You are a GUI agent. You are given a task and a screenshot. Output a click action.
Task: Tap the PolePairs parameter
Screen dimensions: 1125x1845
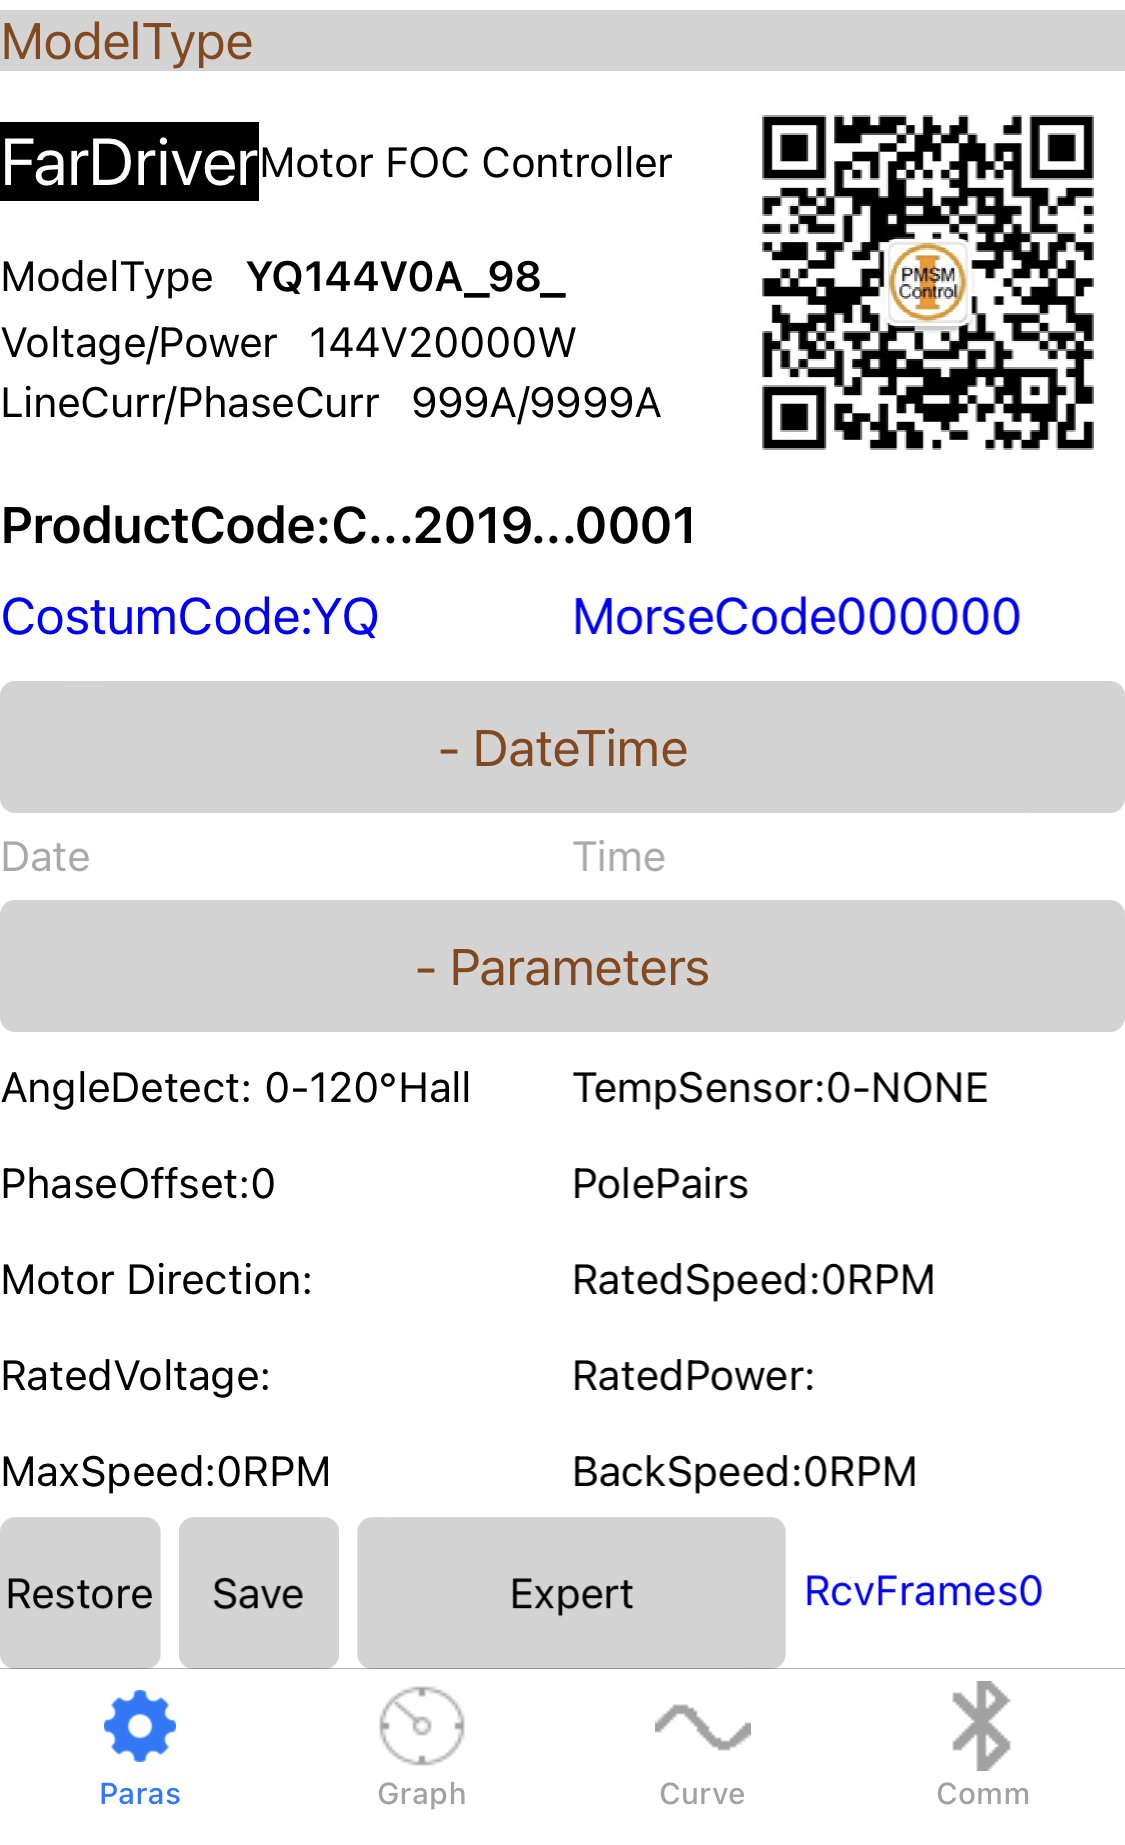[660, 1184]
